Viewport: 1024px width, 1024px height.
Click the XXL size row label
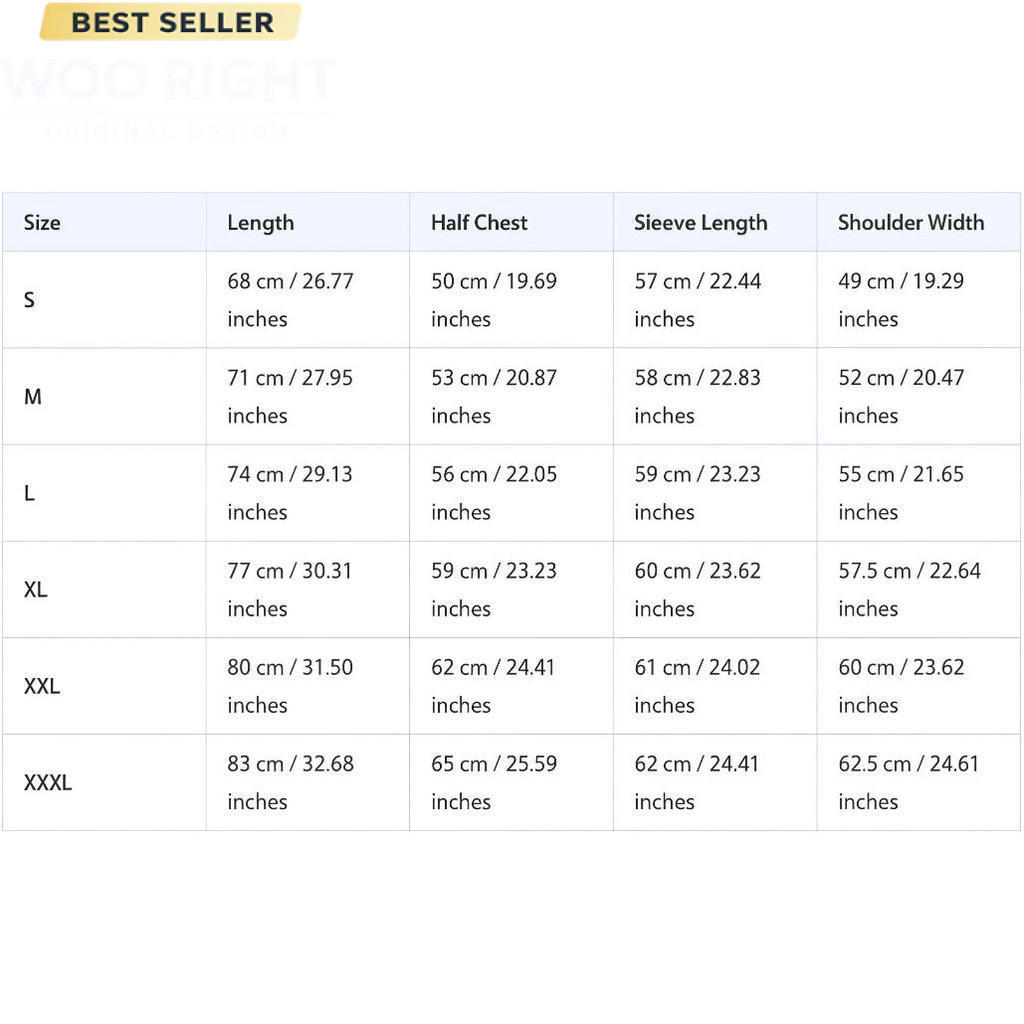42,686
